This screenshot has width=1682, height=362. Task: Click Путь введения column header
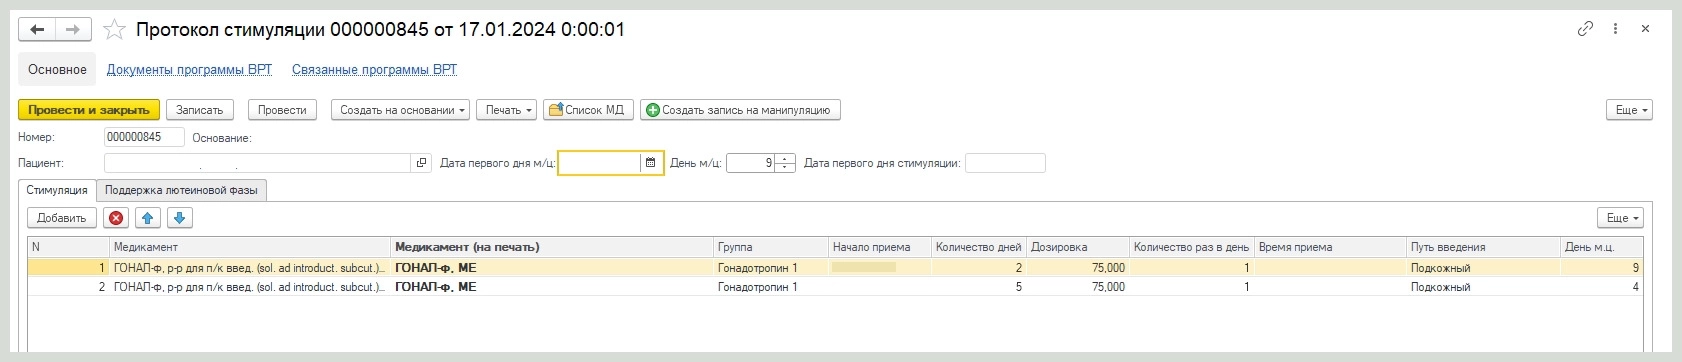tap(1483, 247)
